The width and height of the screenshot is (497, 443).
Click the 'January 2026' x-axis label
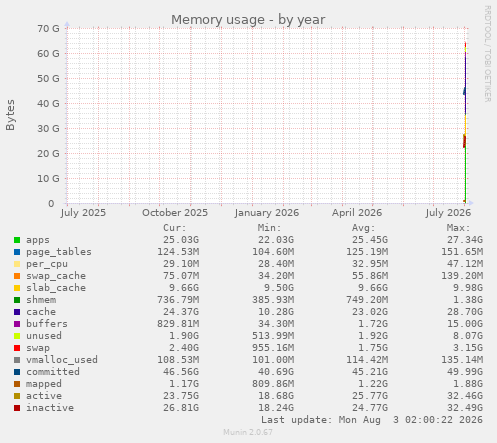pyautogui.click(x=267, y=213)
